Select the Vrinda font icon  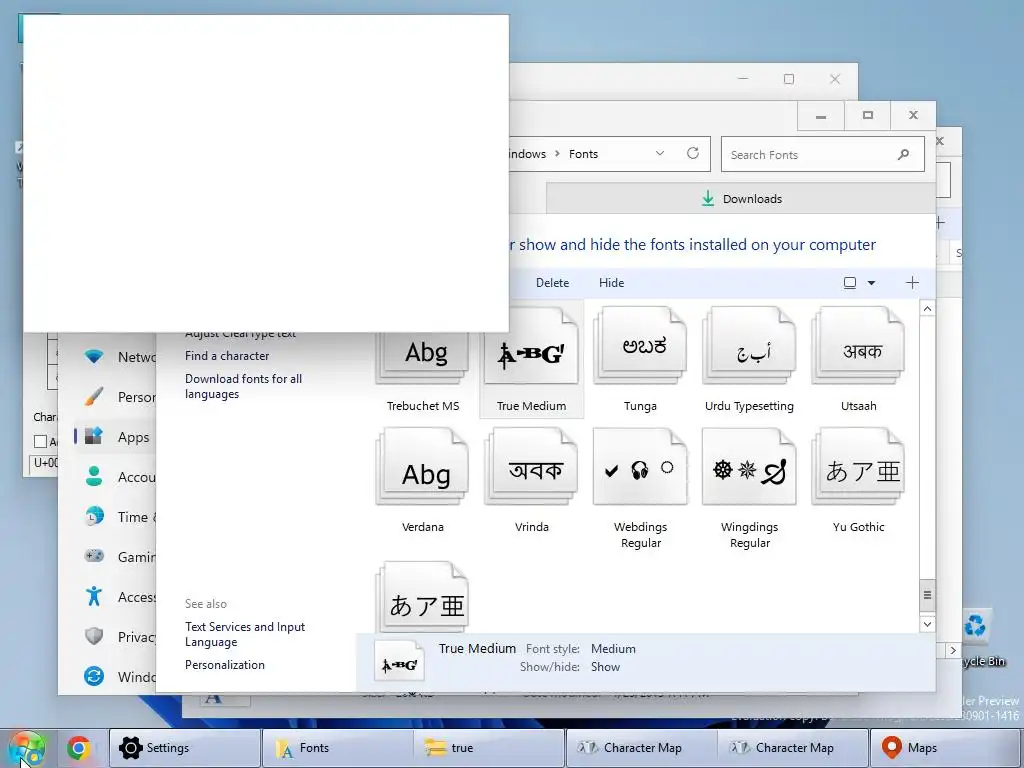tap(531, 468)
